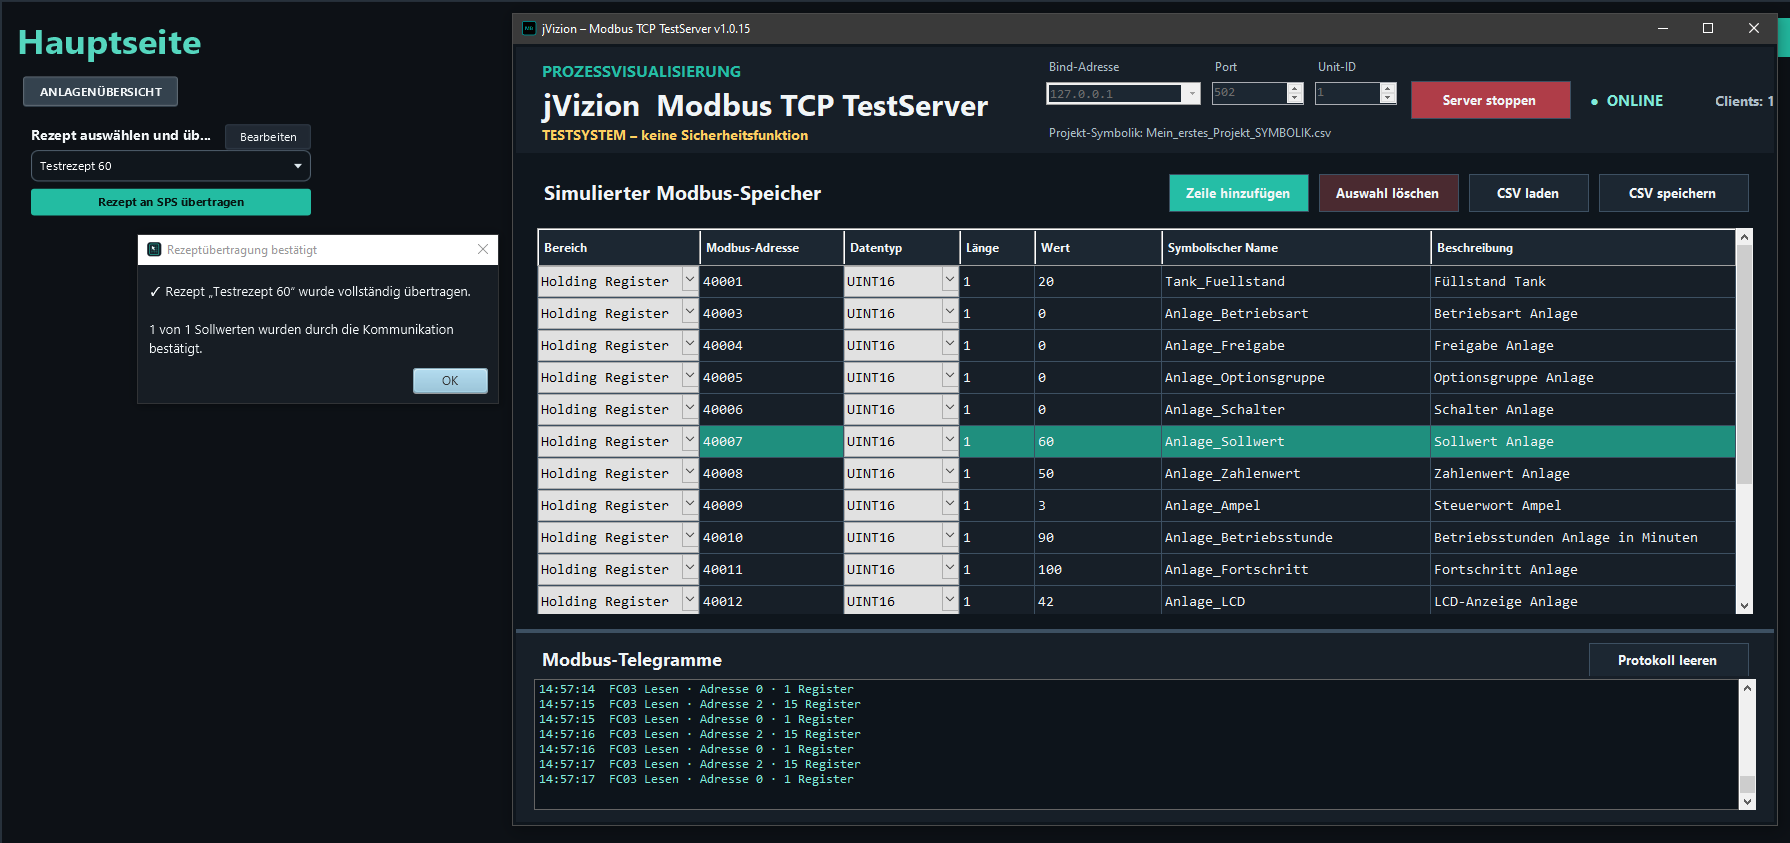This screenshot has height=843, width=1790.
Task: Expand Datentyp dropdown for address 40003
Action: click(949, 313)
